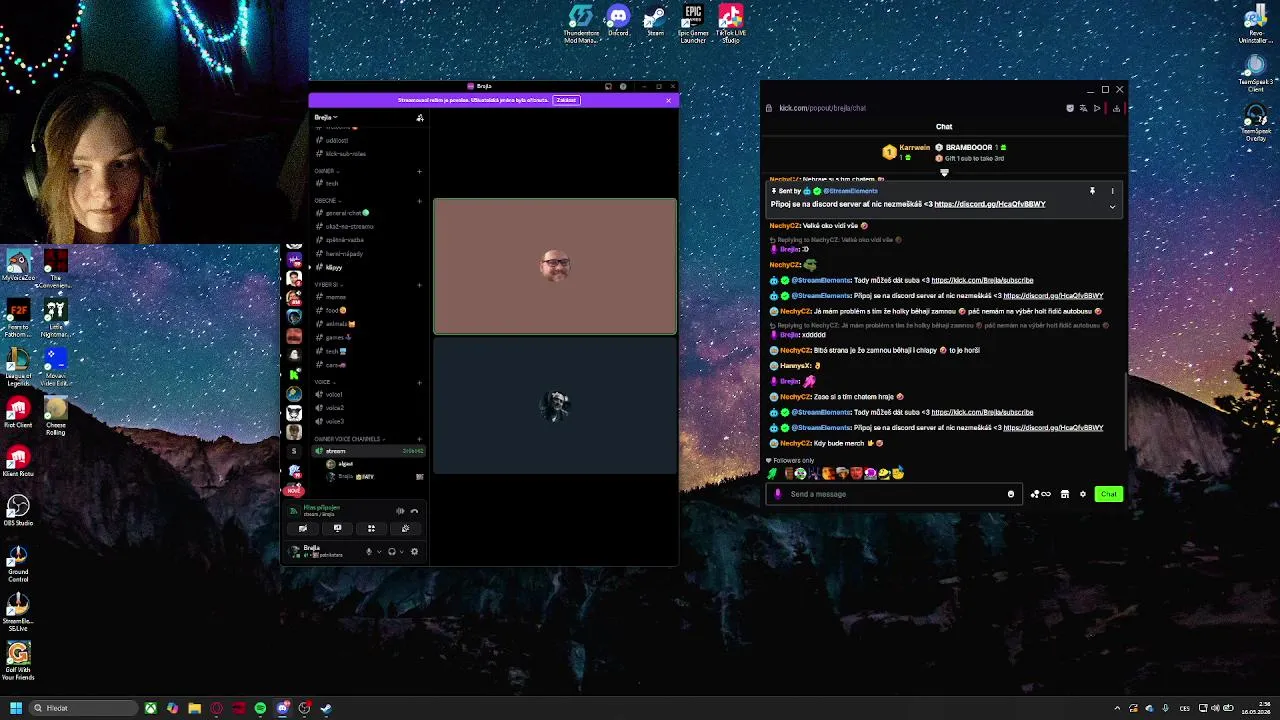The image size is (1280, 720).
Task: Click the Send a message input field
Action: [893, 494]
